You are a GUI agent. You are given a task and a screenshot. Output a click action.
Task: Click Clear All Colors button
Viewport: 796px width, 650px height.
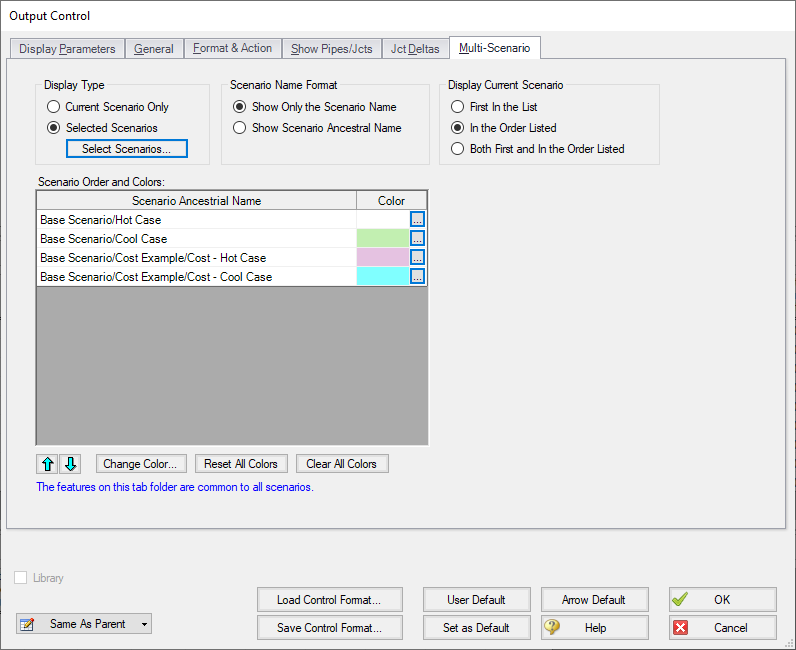342,464
